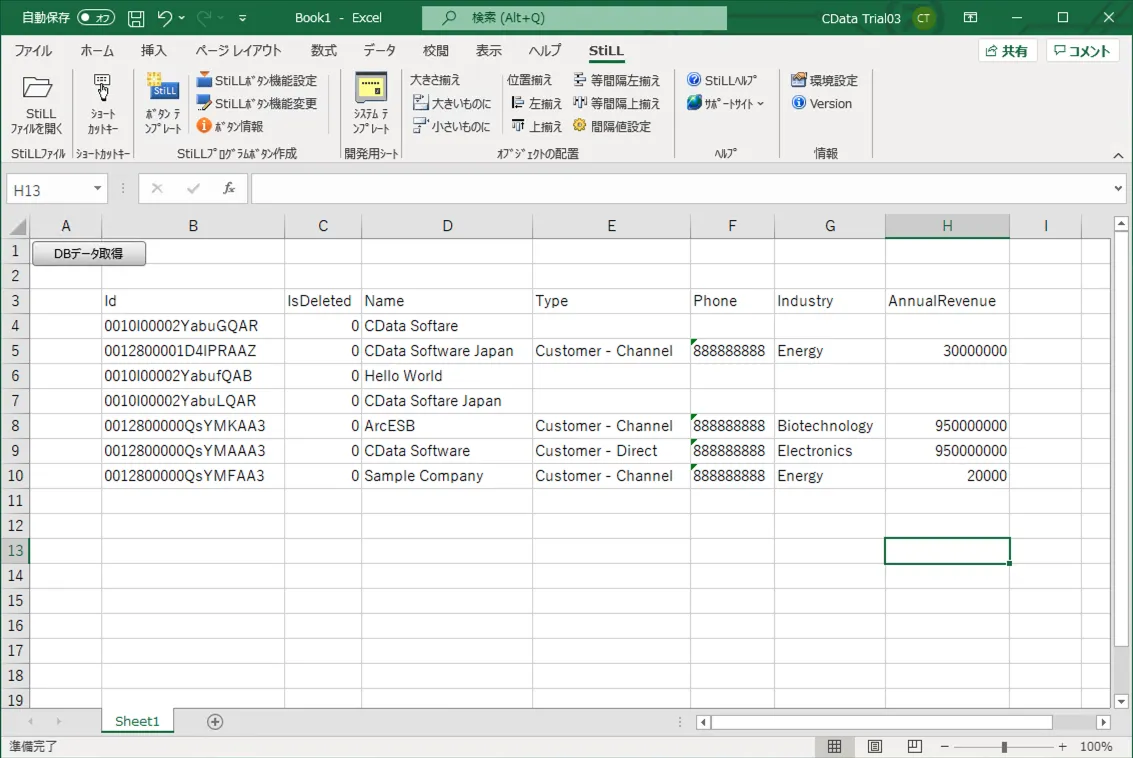Switch to the StiLL ribbon tab
This screenshot has width=1133, height=758.
(604, 50)
